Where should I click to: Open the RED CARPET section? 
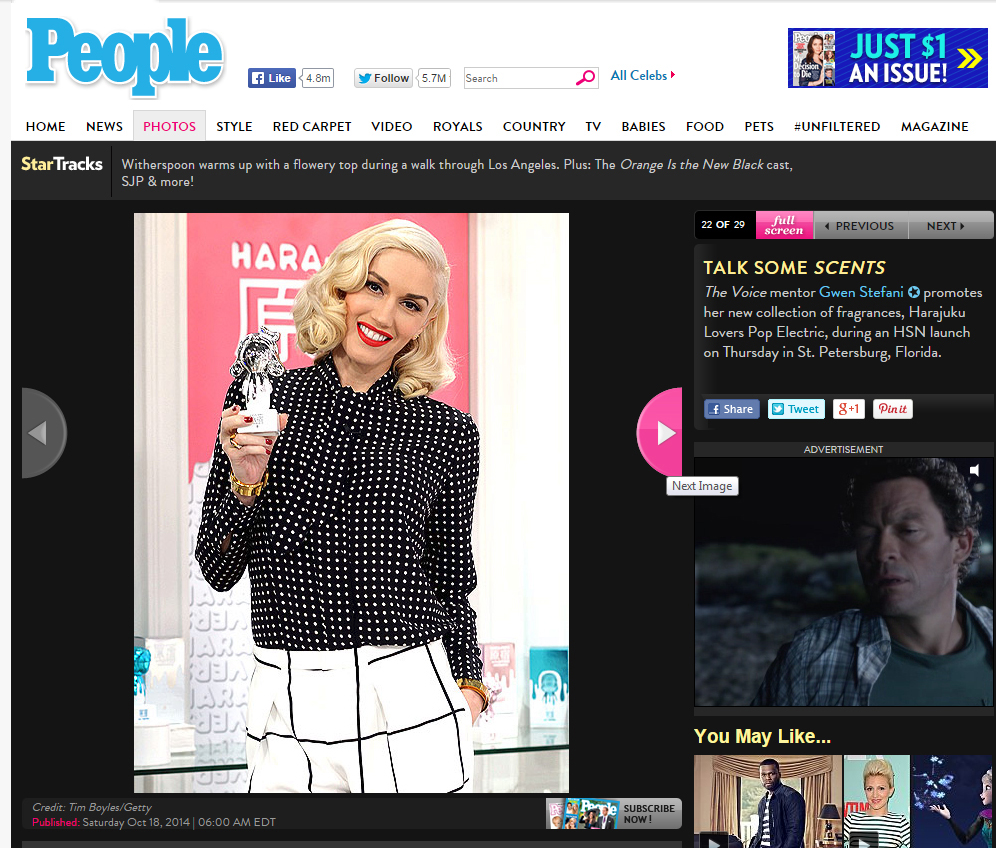(x=312, y=126)
